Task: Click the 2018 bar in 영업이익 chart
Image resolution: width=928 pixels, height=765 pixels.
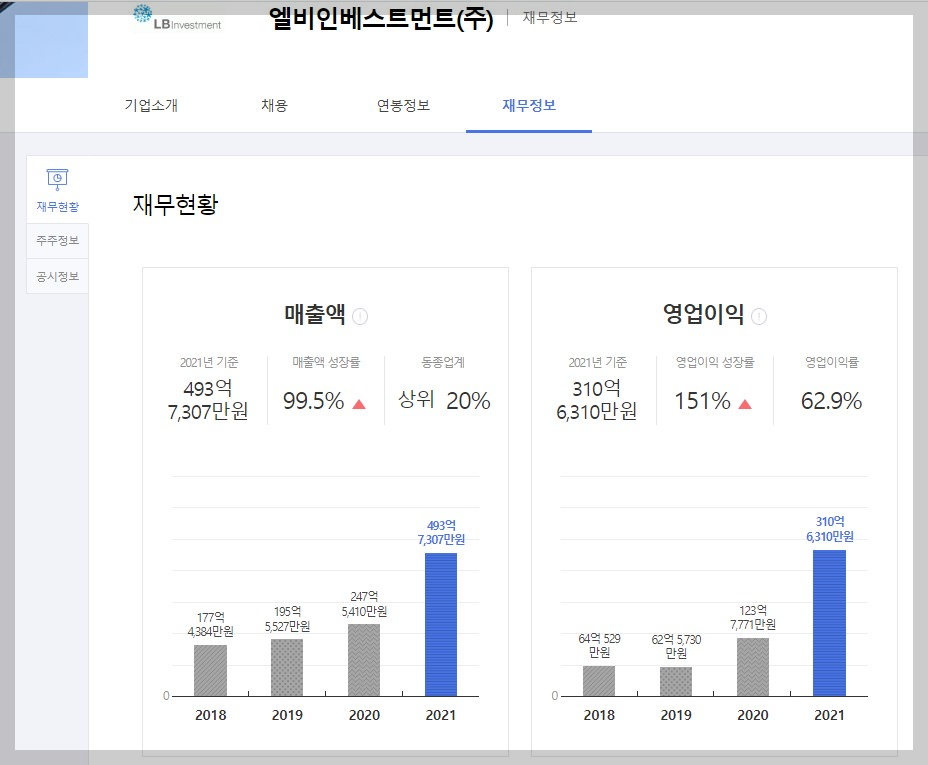Action: click(599, 681)
